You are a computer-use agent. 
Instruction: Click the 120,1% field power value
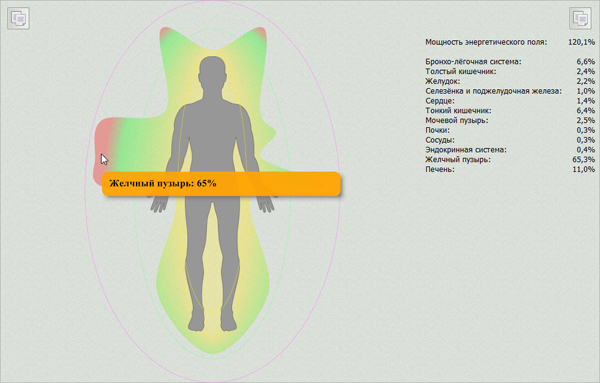(x=581, y=42)
